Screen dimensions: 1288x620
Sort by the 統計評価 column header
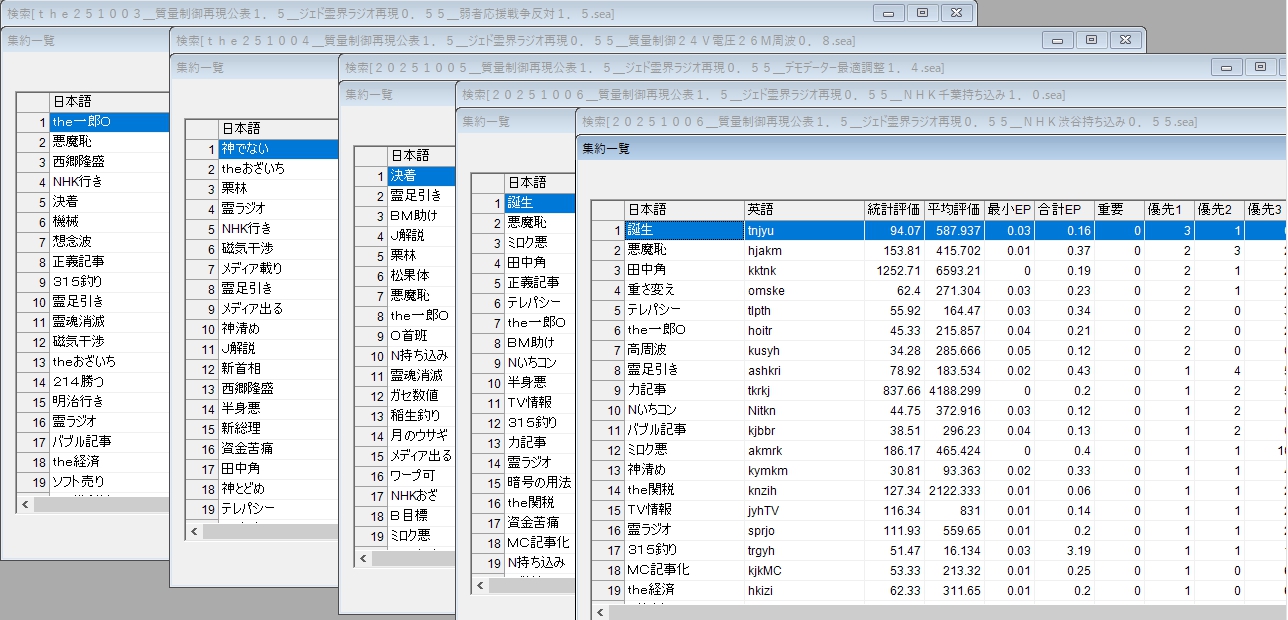coord(893,210)
